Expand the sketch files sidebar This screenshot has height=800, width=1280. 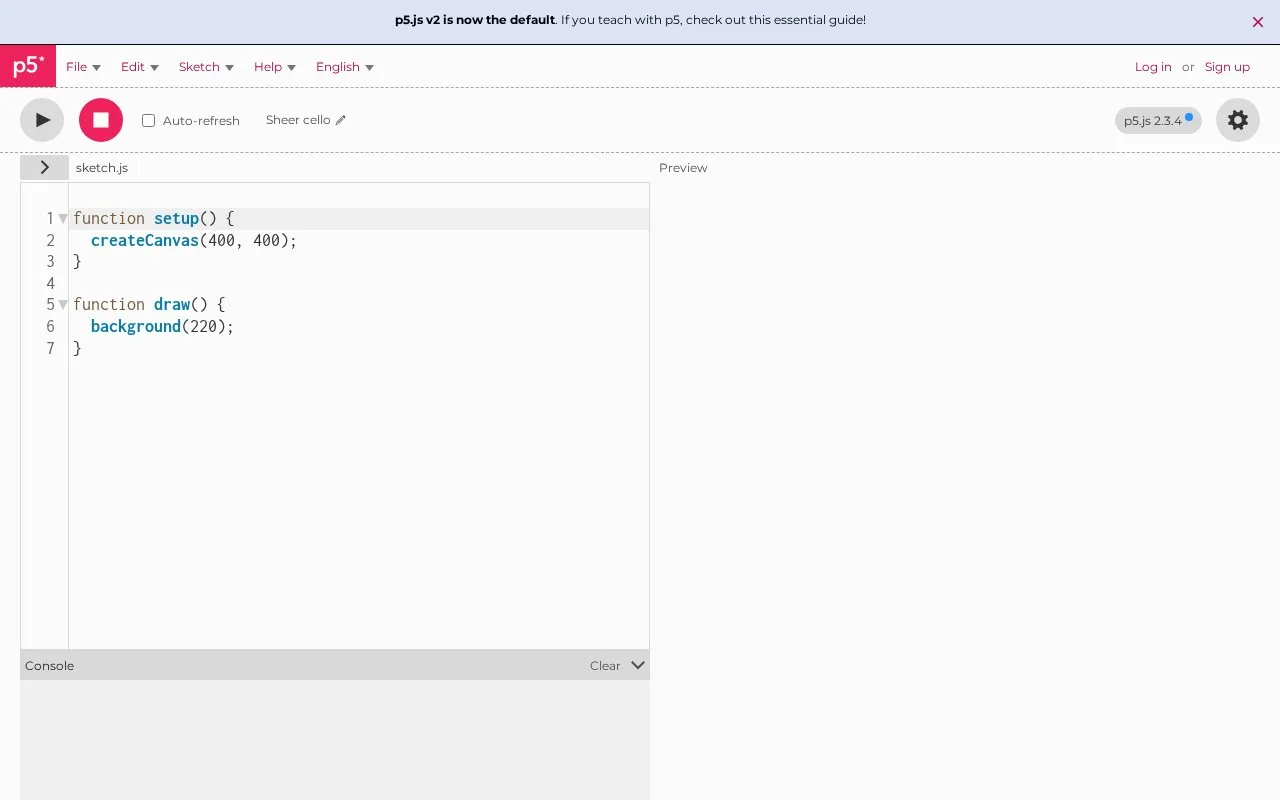(44, 167)
